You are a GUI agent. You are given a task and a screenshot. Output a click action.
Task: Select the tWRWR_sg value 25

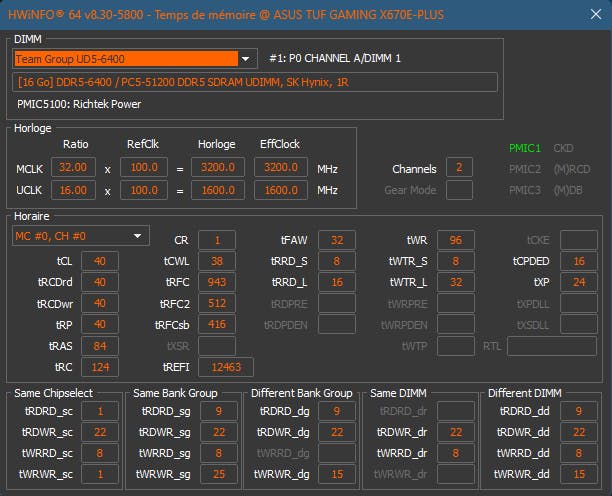(x=217, y=473)
